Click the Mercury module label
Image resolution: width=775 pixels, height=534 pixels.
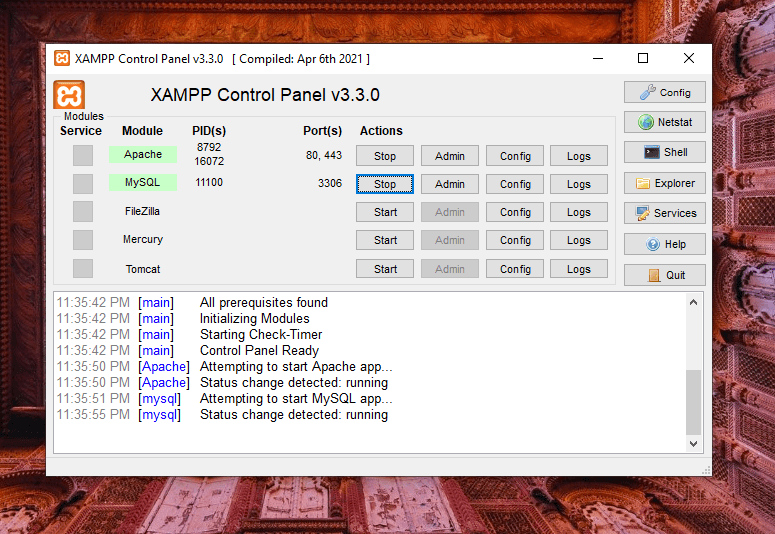(143, 239)
